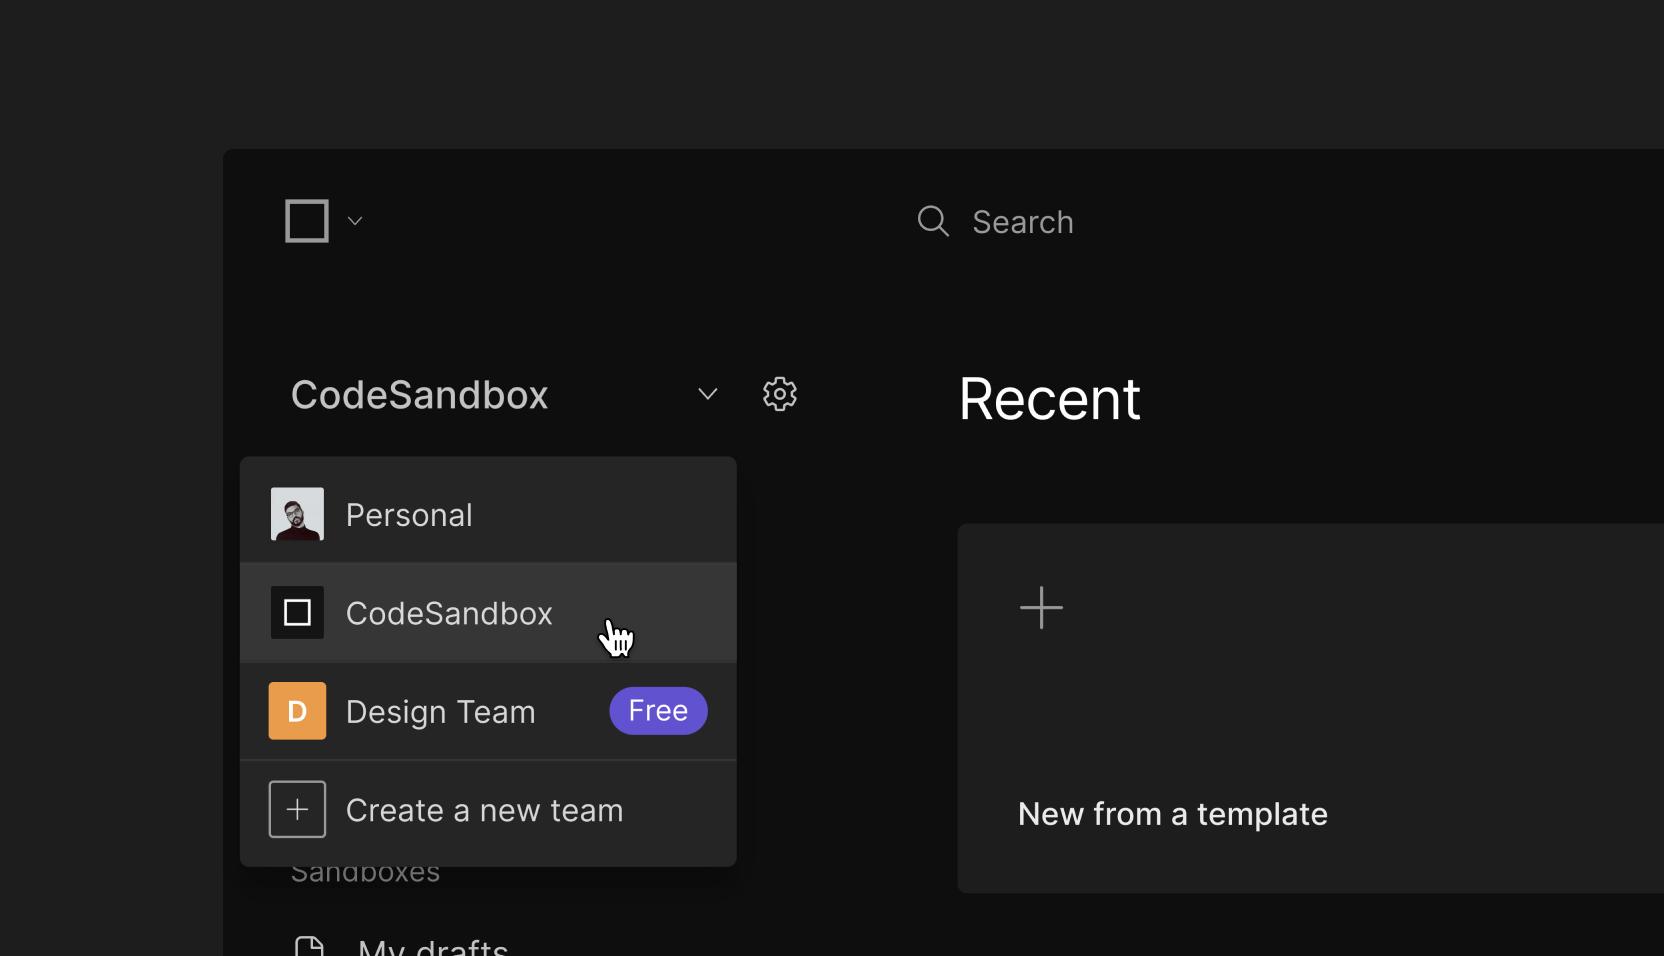Open team settings via the gear icon
The image size is (1664, 956).
[x=780, y=394]
